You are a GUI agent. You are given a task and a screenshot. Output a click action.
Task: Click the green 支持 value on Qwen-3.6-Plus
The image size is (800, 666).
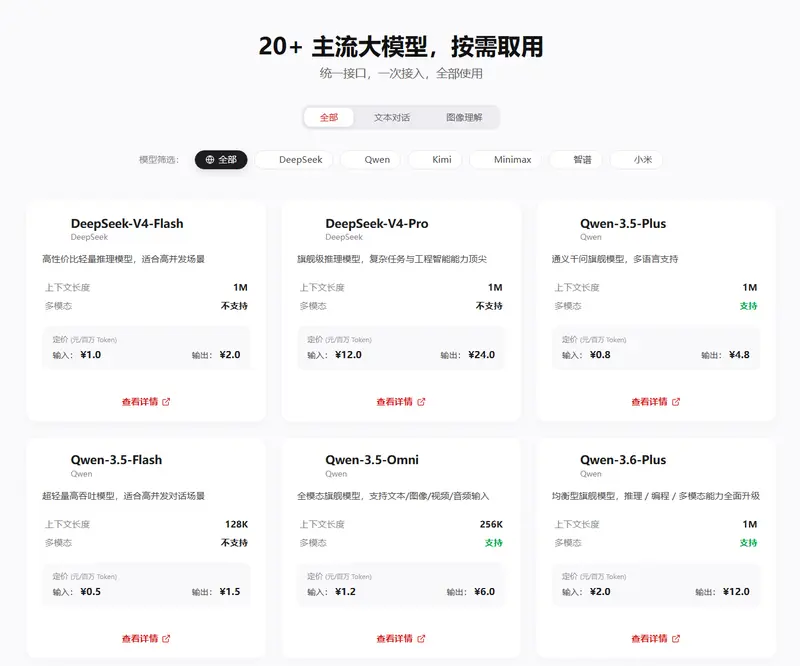point(748,542)
